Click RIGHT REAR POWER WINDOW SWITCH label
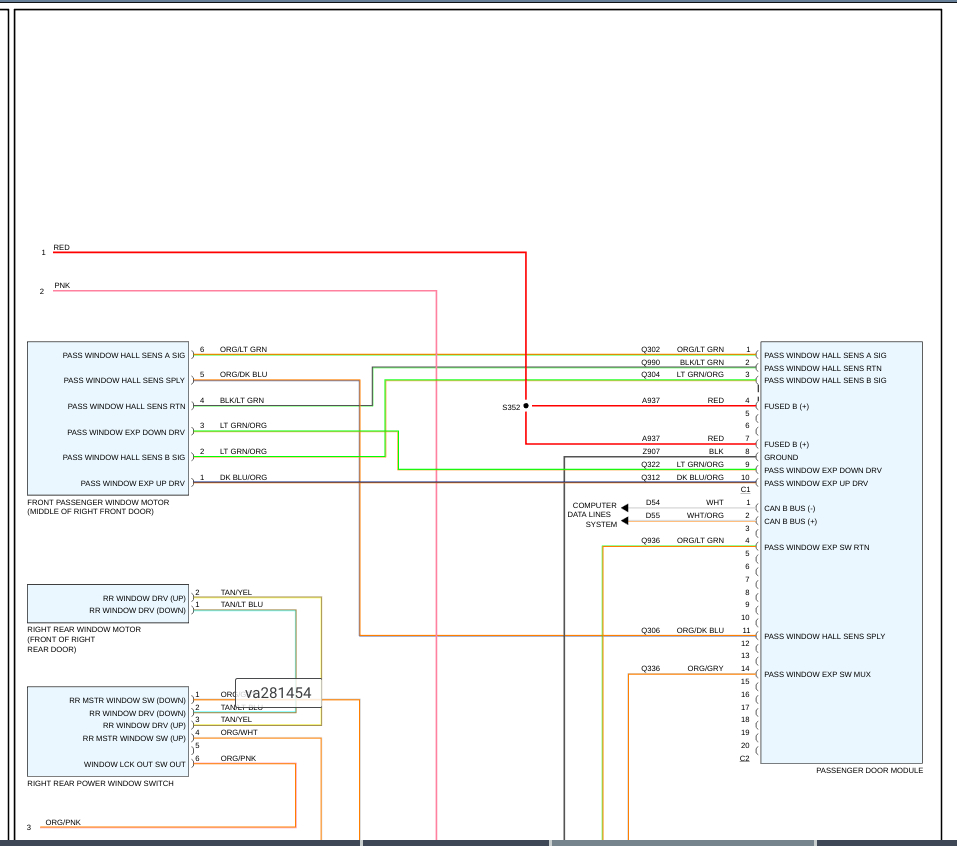This screenshot has width=957, height=846. 100,783
